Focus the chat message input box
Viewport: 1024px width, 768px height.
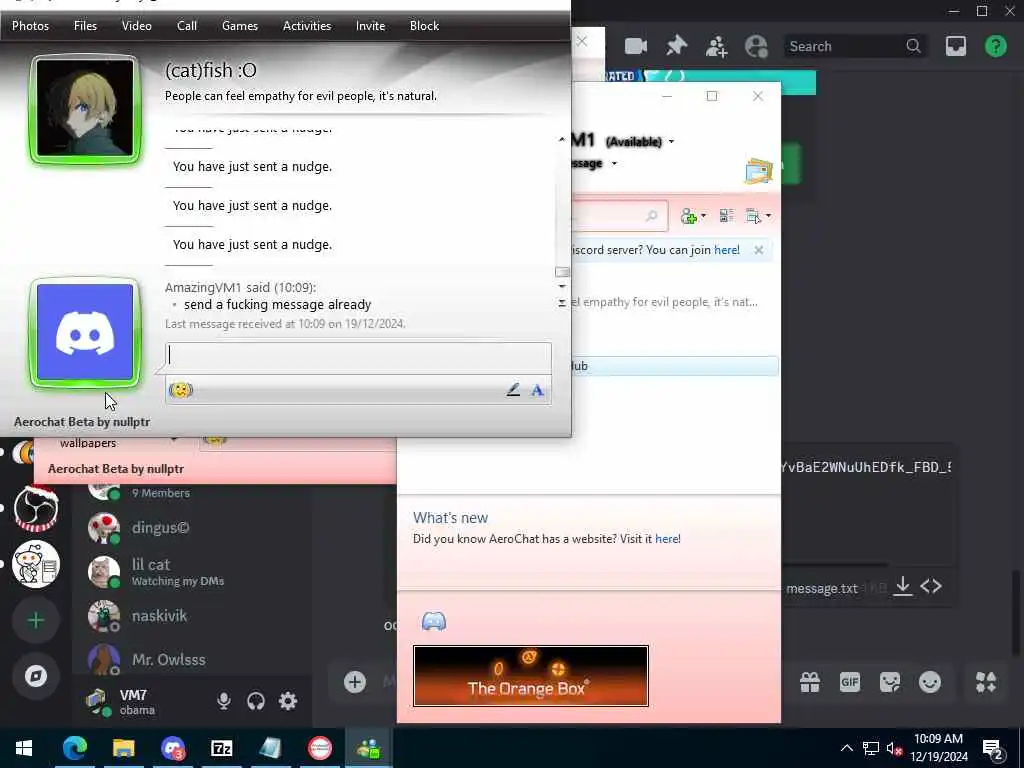pos(358,357)
